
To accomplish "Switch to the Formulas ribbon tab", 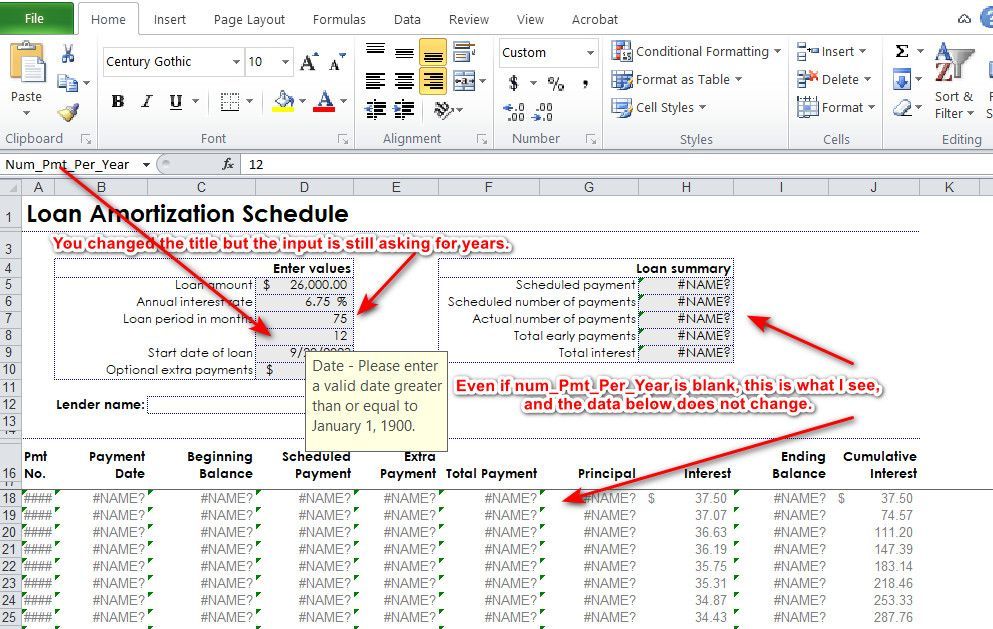I will click(339, 18).
